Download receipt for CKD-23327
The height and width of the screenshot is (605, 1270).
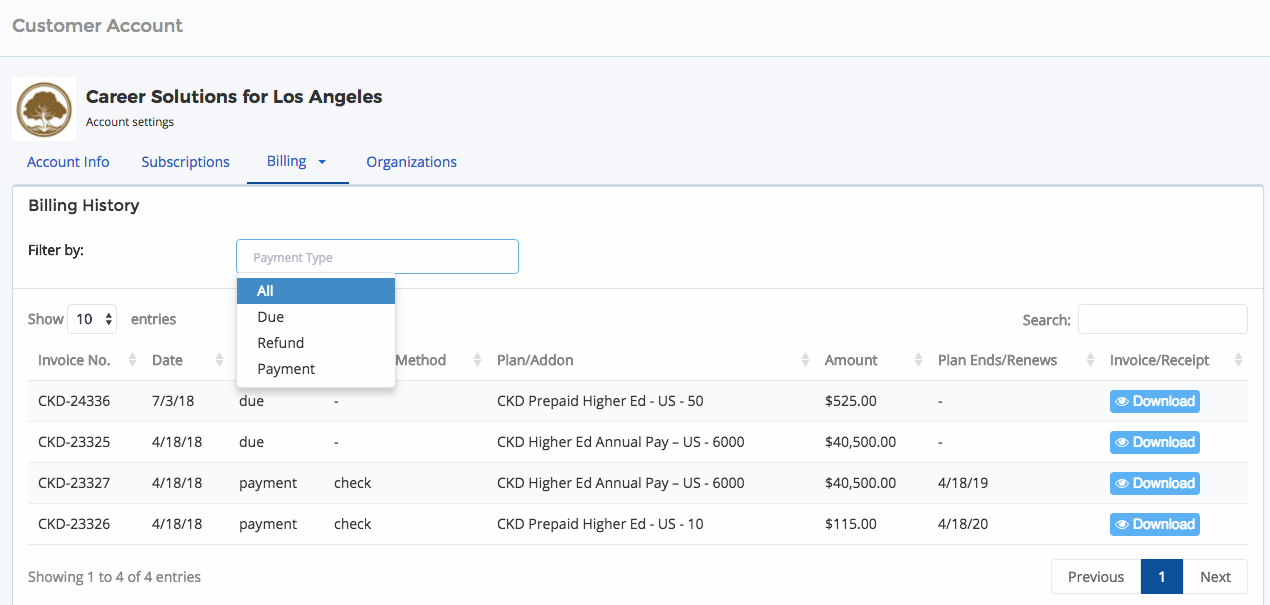point(1155,483)
